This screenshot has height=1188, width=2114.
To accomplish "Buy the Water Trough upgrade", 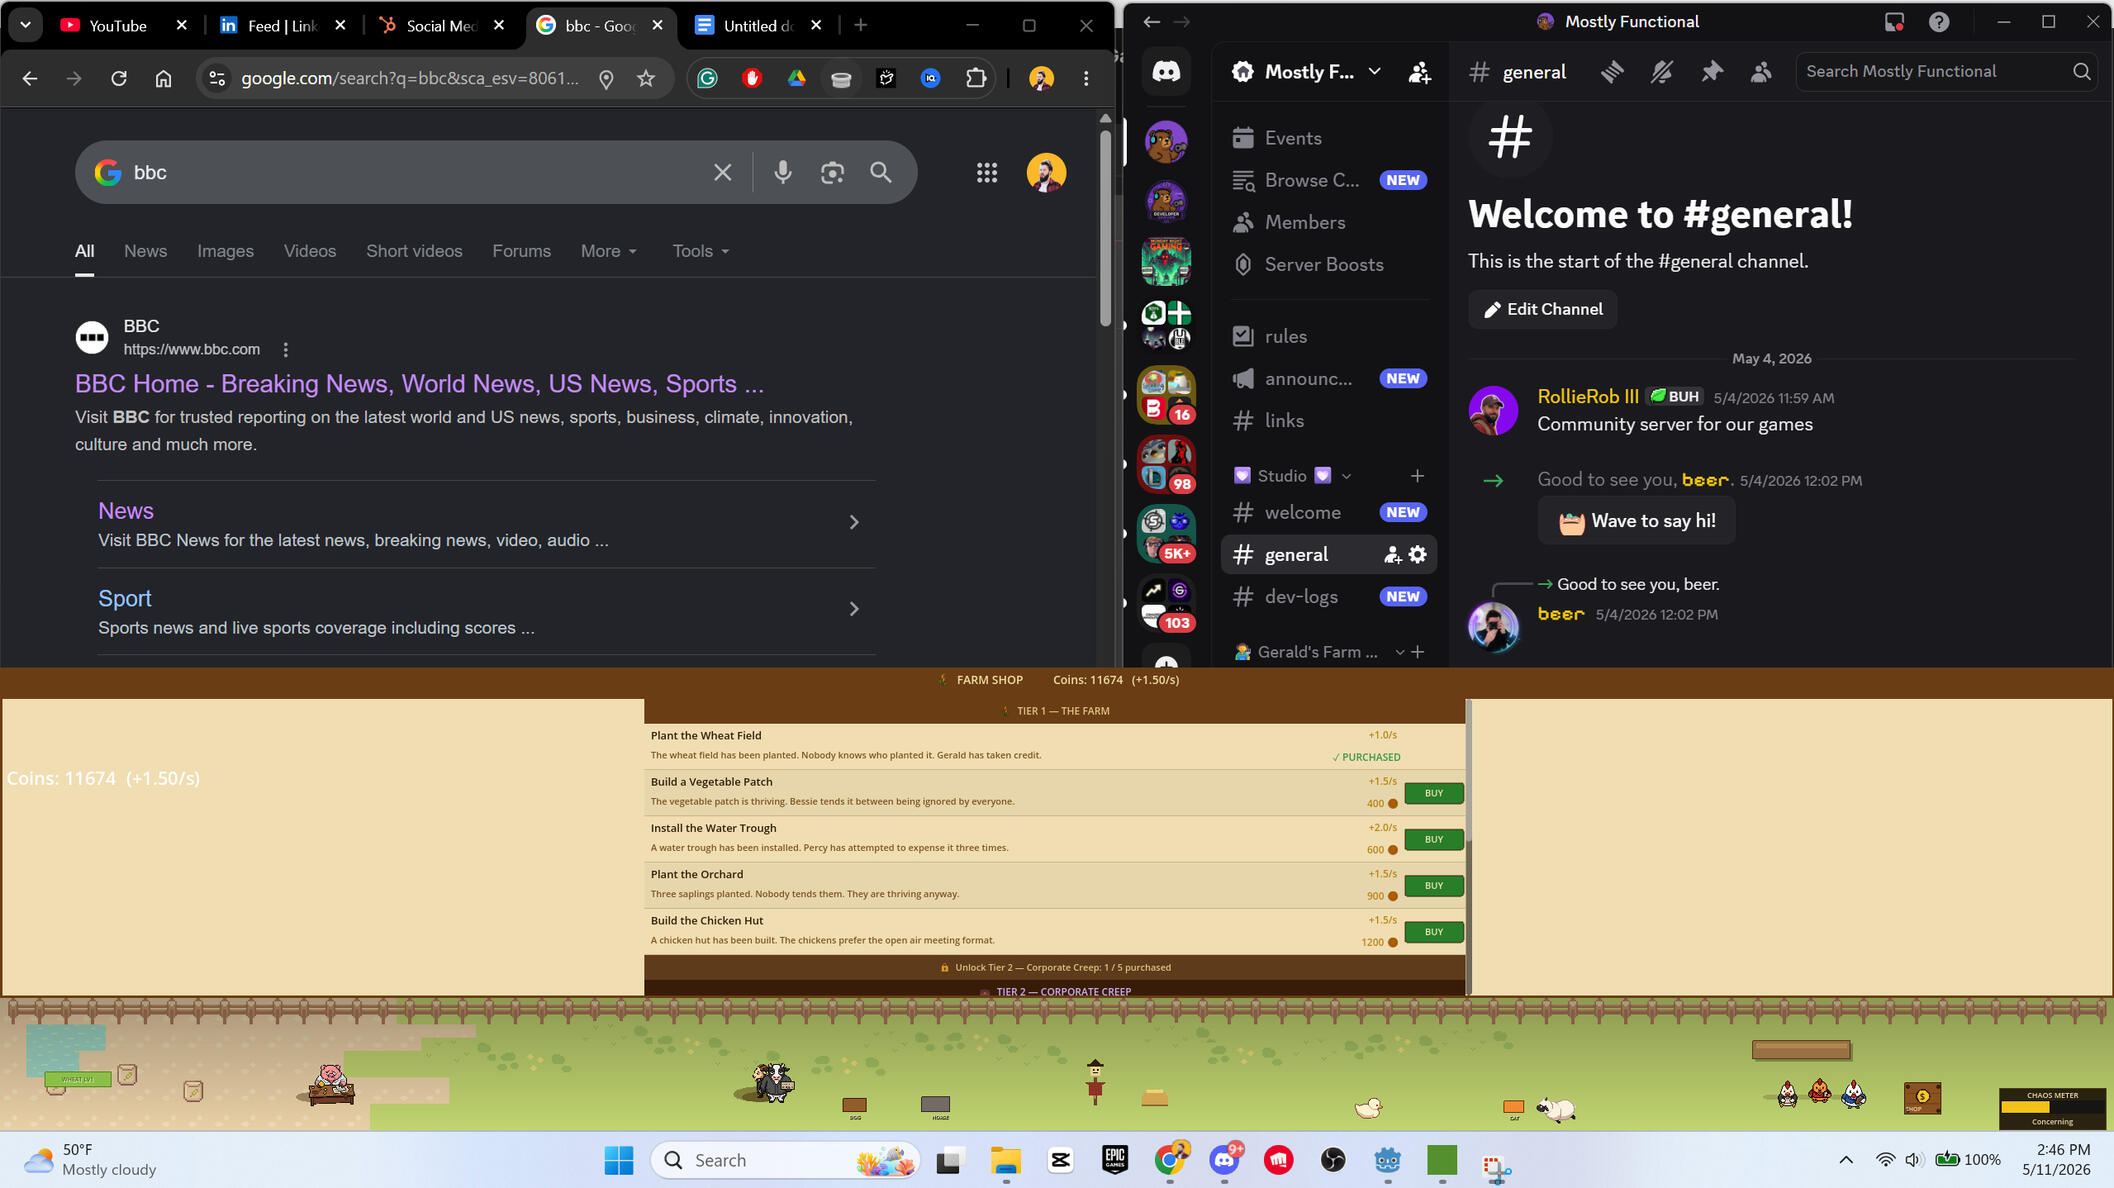I will click(x=1433, y=839).
